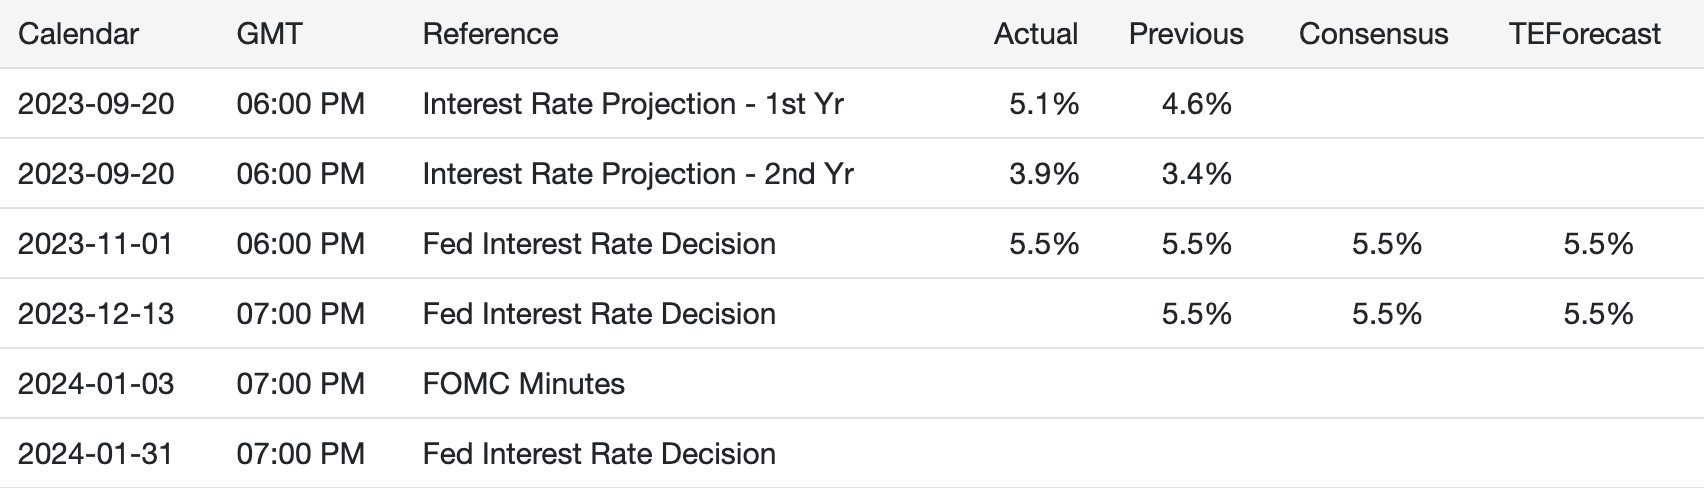
Task: Click the GMT column header
Action: click(x=269, y=34)
